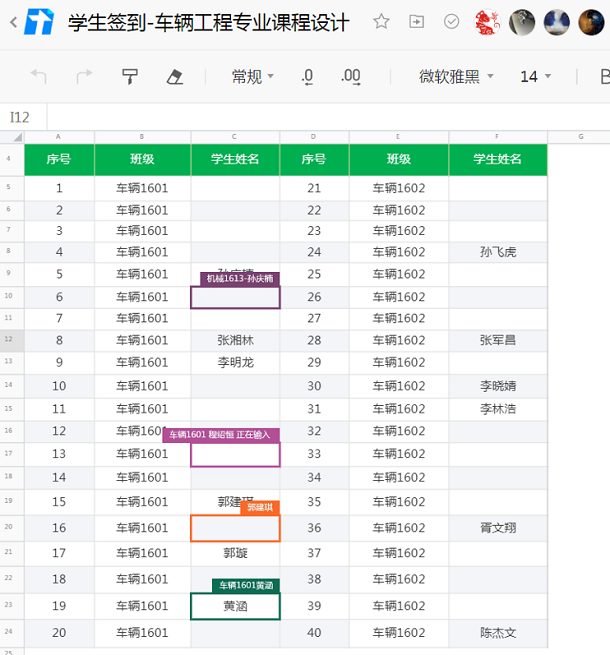Click the redo arrow
Image resolution: width=610 pixels, height=655 pixels.
tap(84, 76)
